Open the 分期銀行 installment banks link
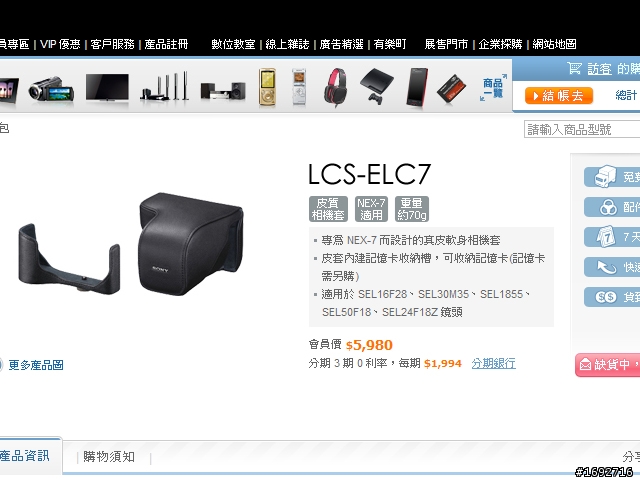Screen dimensions: 640x480 493,363
